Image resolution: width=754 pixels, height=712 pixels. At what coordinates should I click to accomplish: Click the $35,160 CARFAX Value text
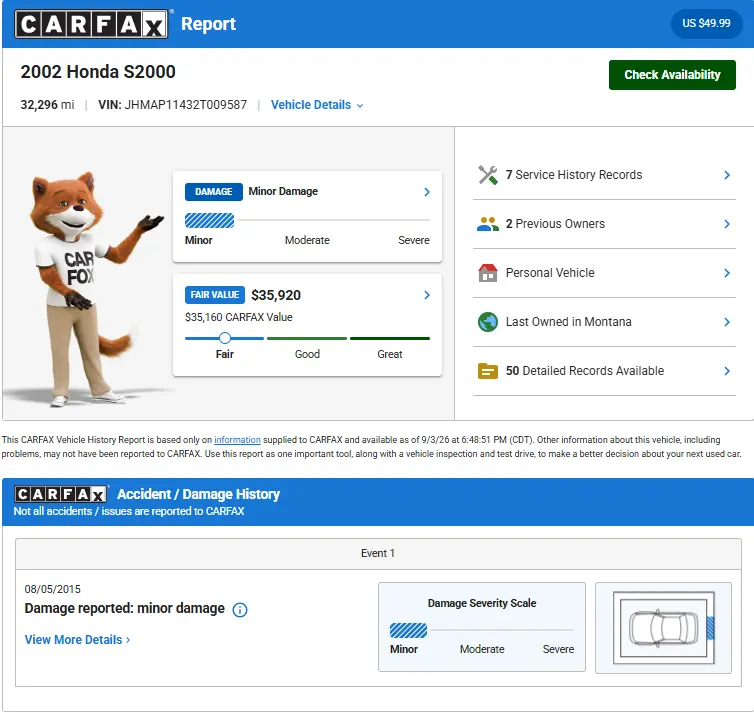239,317
